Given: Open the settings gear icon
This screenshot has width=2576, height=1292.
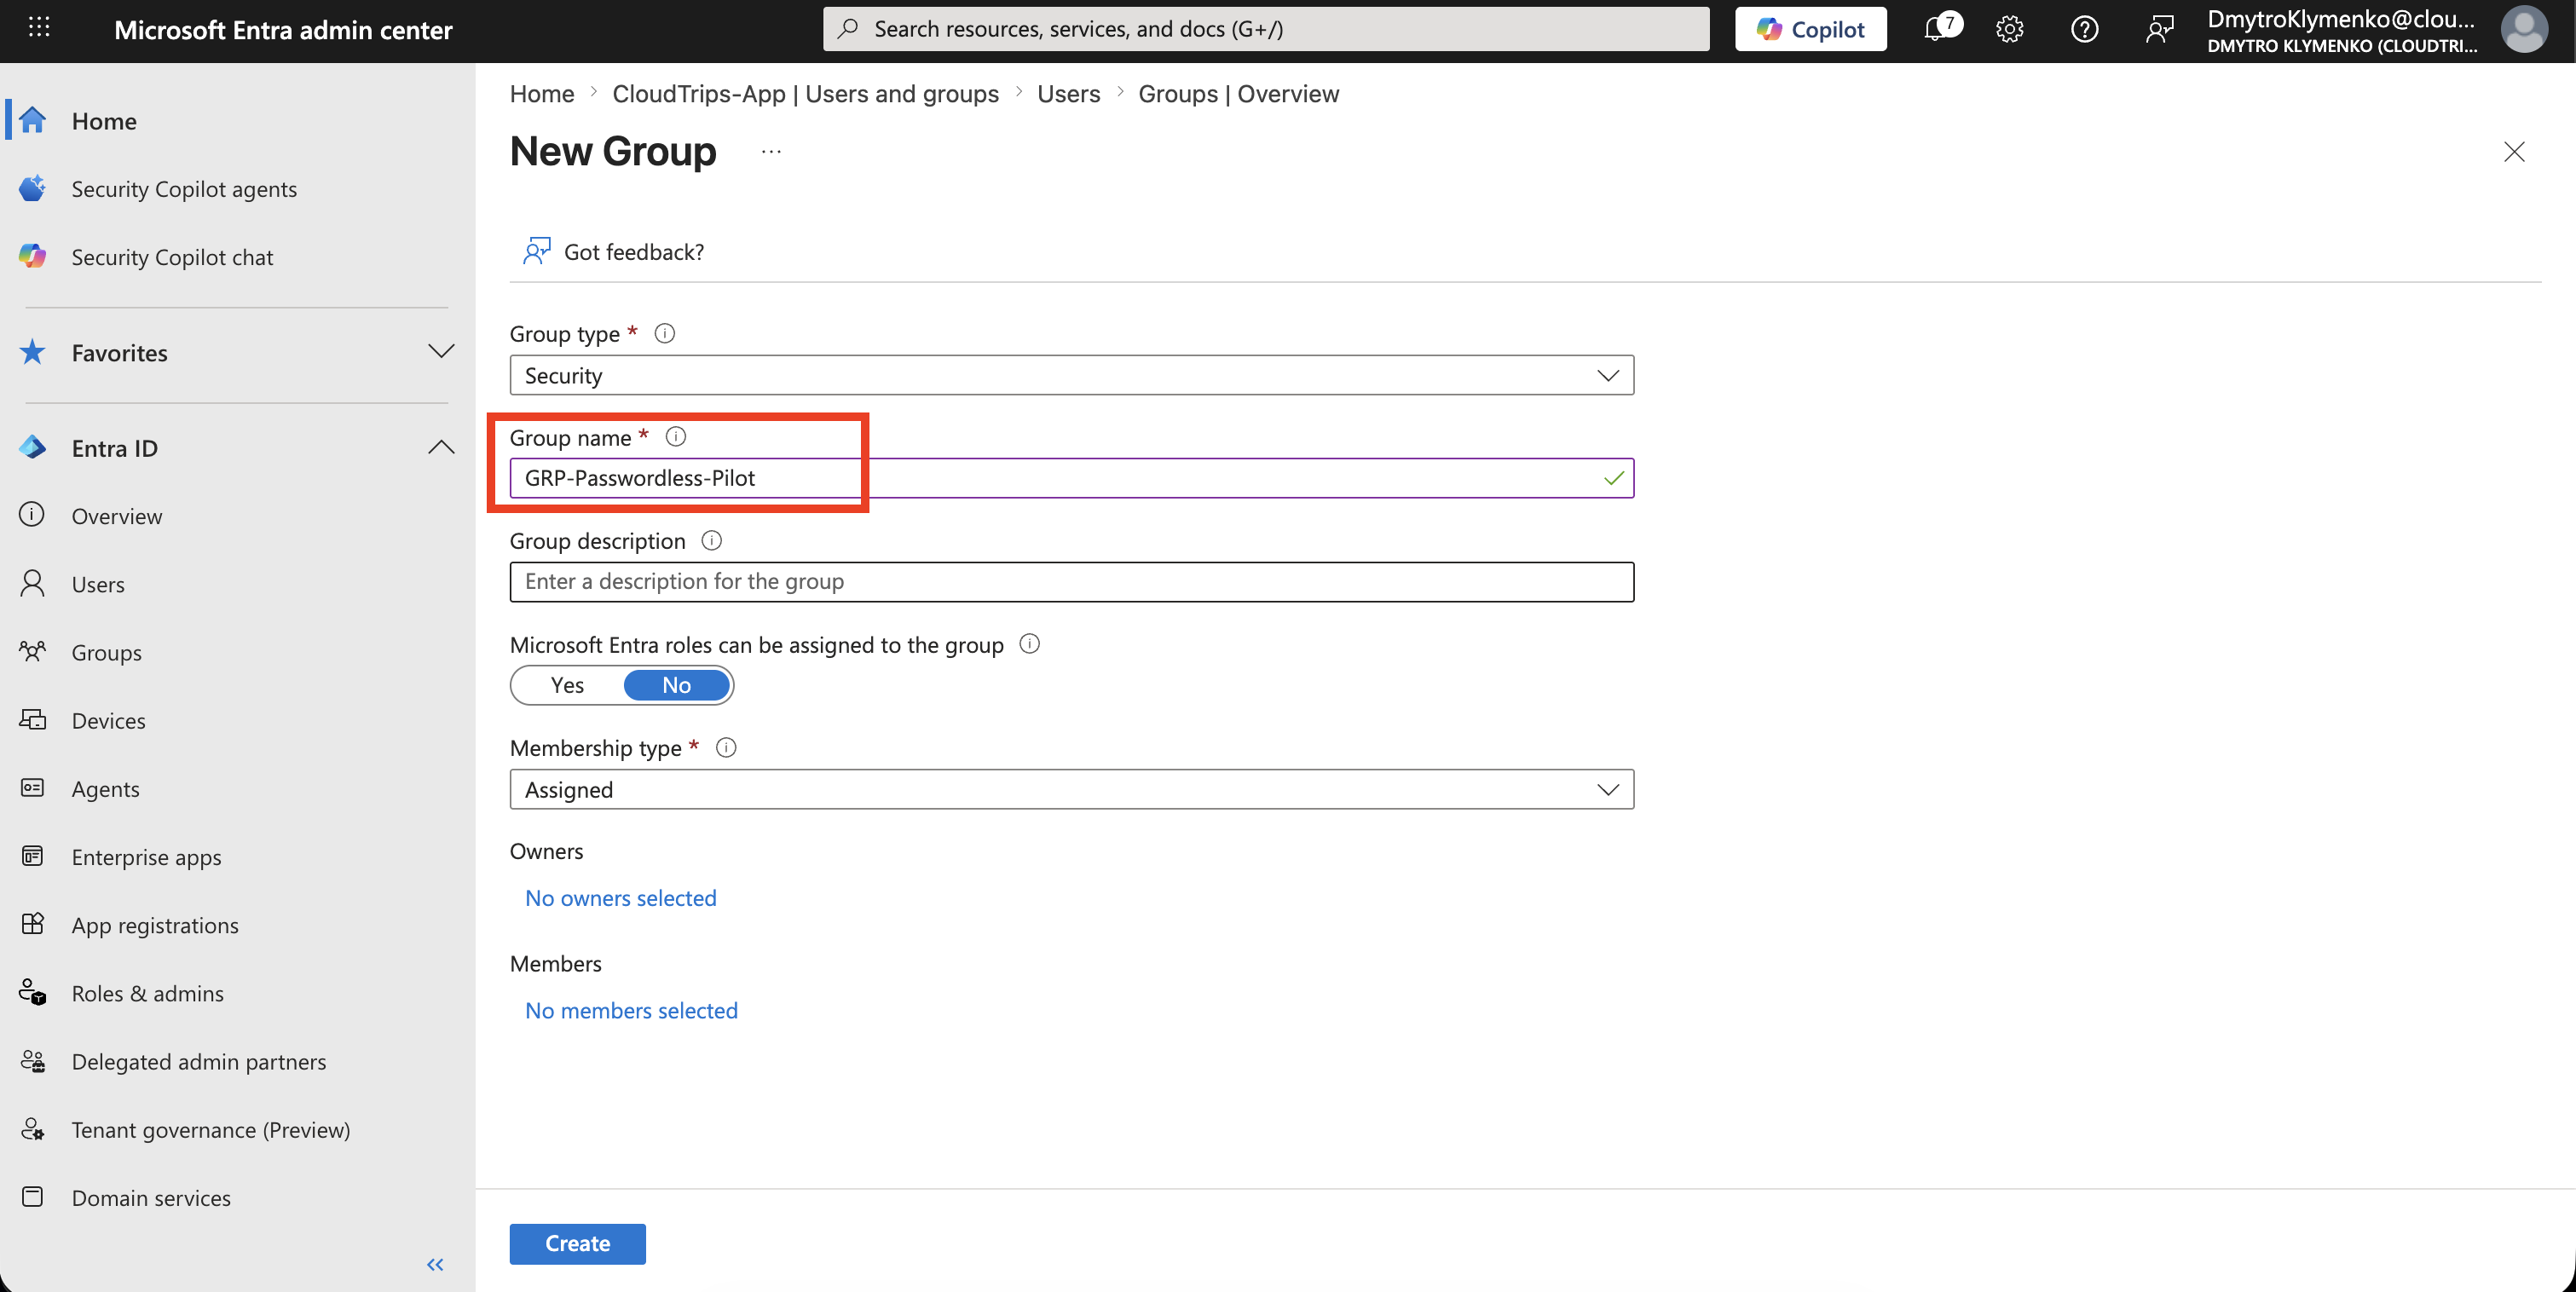Looking at the screenshot, I should point(2009,29).
